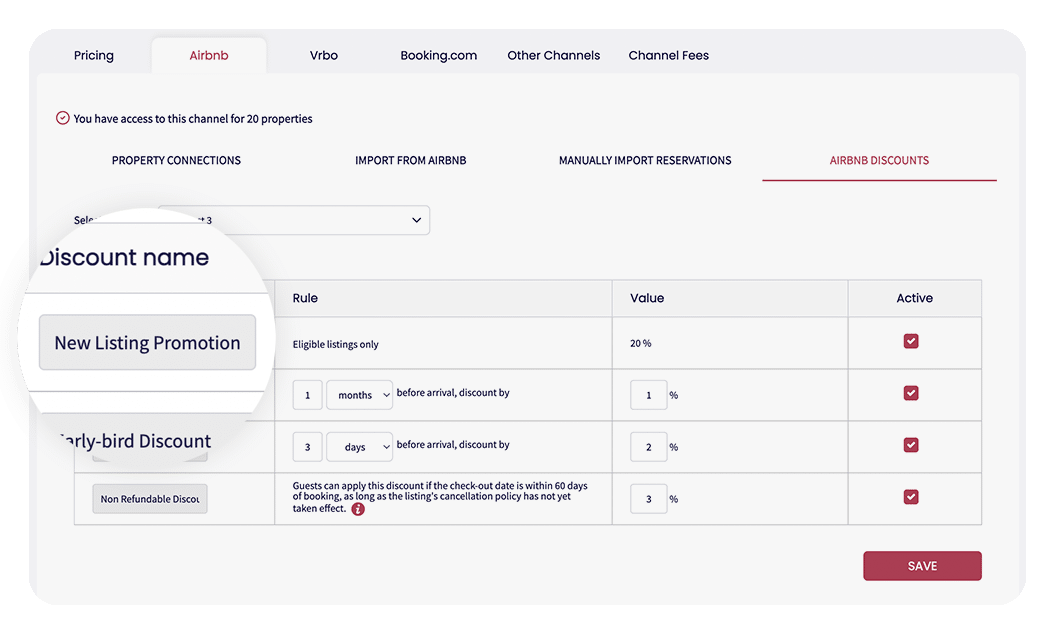Click 'You have access to this channel' message
Viewport: 1056px width, 633px height.
click(193, 119)
